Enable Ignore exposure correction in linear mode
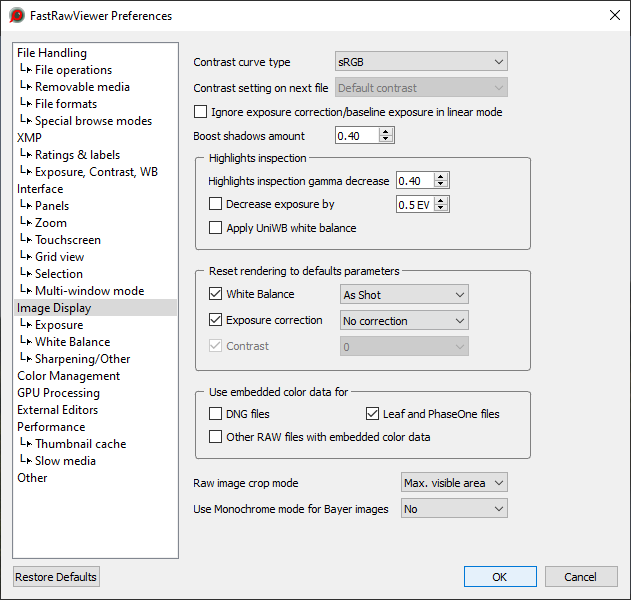Viewport: 631px width, 600px height. [201, 112]
